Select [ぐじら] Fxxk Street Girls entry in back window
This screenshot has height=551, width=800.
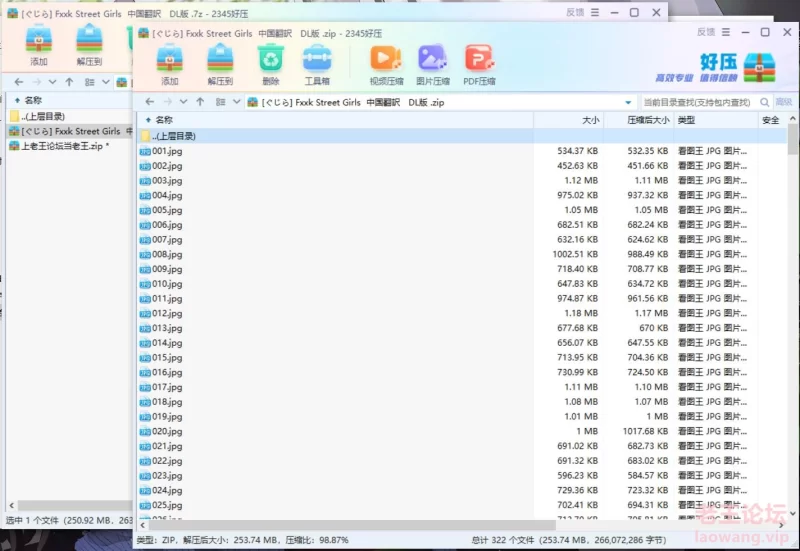pyautogui.click(x=70, y=131)
